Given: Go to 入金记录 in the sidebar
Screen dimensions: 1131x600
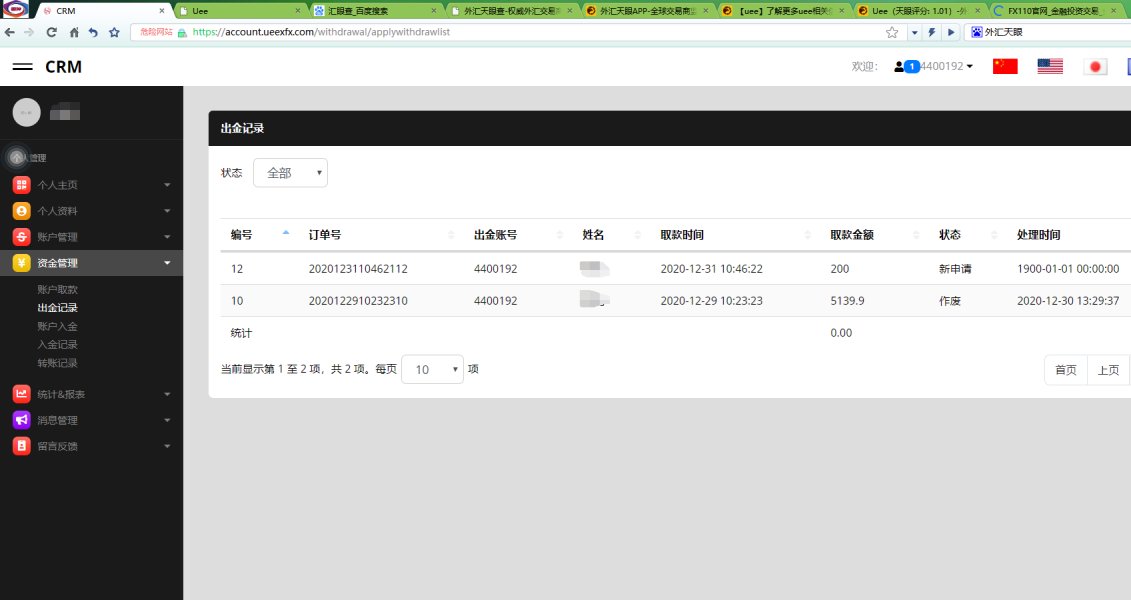Looking at the screenshot, I should [57, 344].
